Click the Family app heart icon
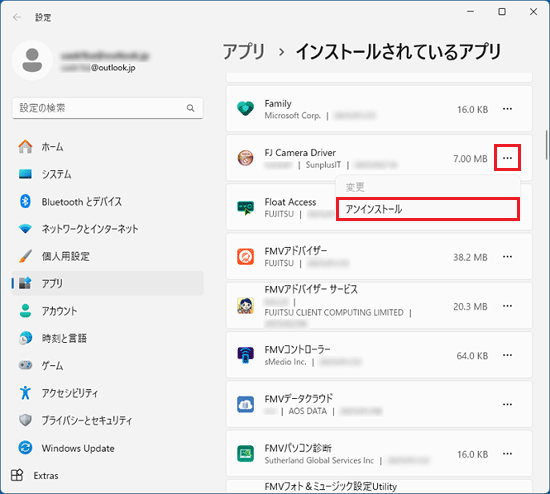Screen dimensions: 550x494 point(245,109)
